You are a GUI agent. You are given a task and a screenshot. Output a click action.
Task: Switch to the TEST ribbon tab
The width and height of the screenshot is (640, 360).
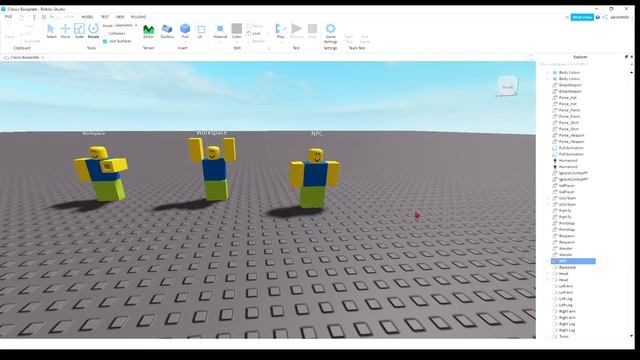click(105, 17)
